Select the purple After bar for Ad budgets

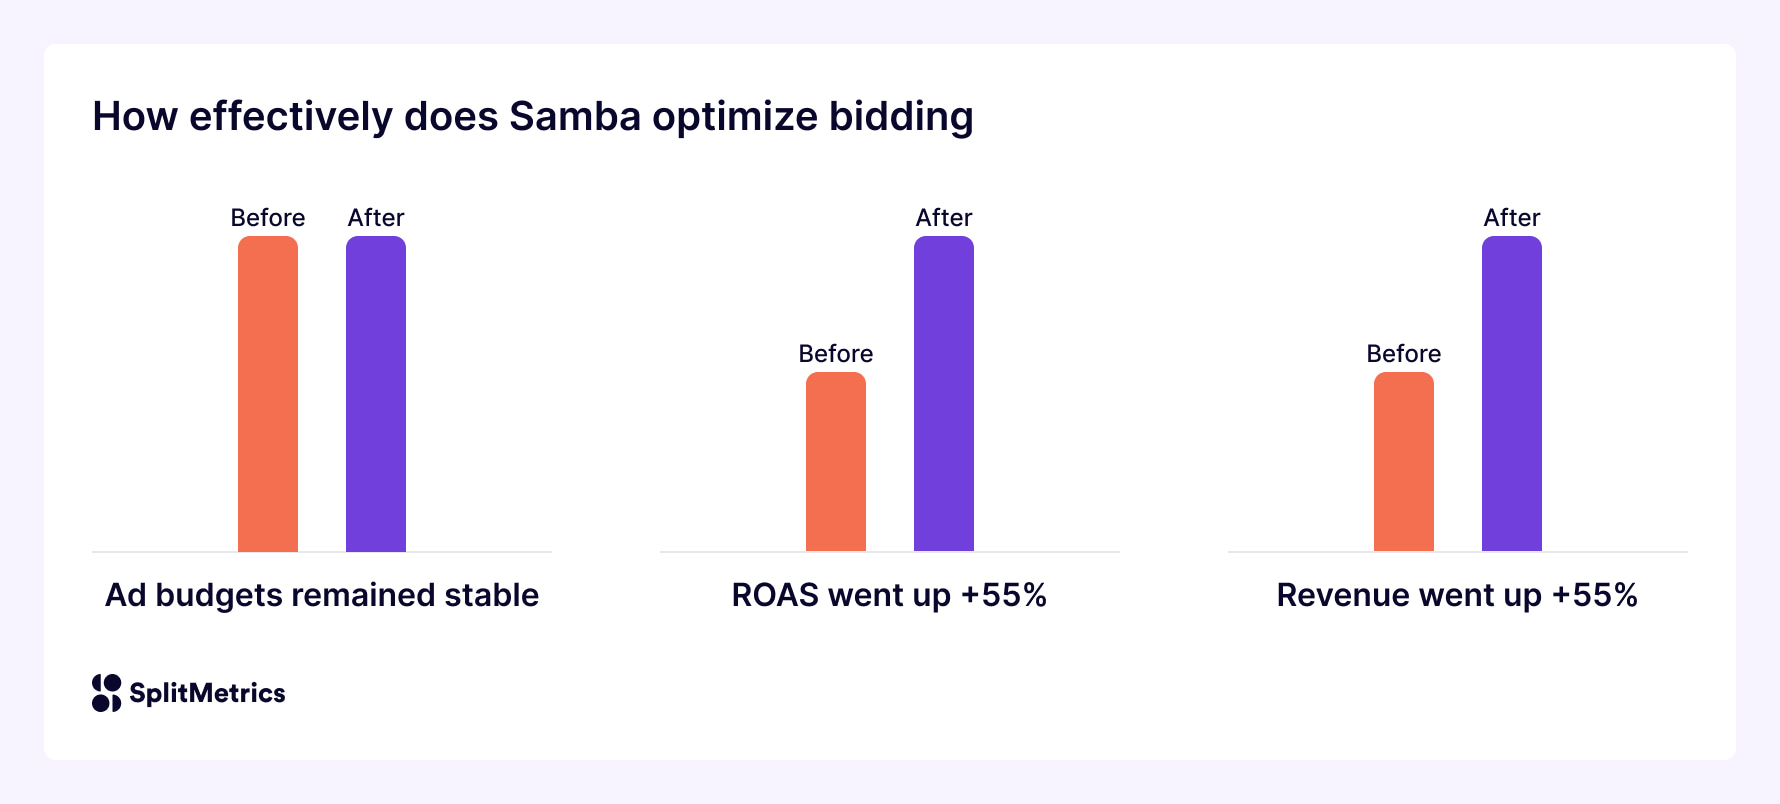point(376,394)
